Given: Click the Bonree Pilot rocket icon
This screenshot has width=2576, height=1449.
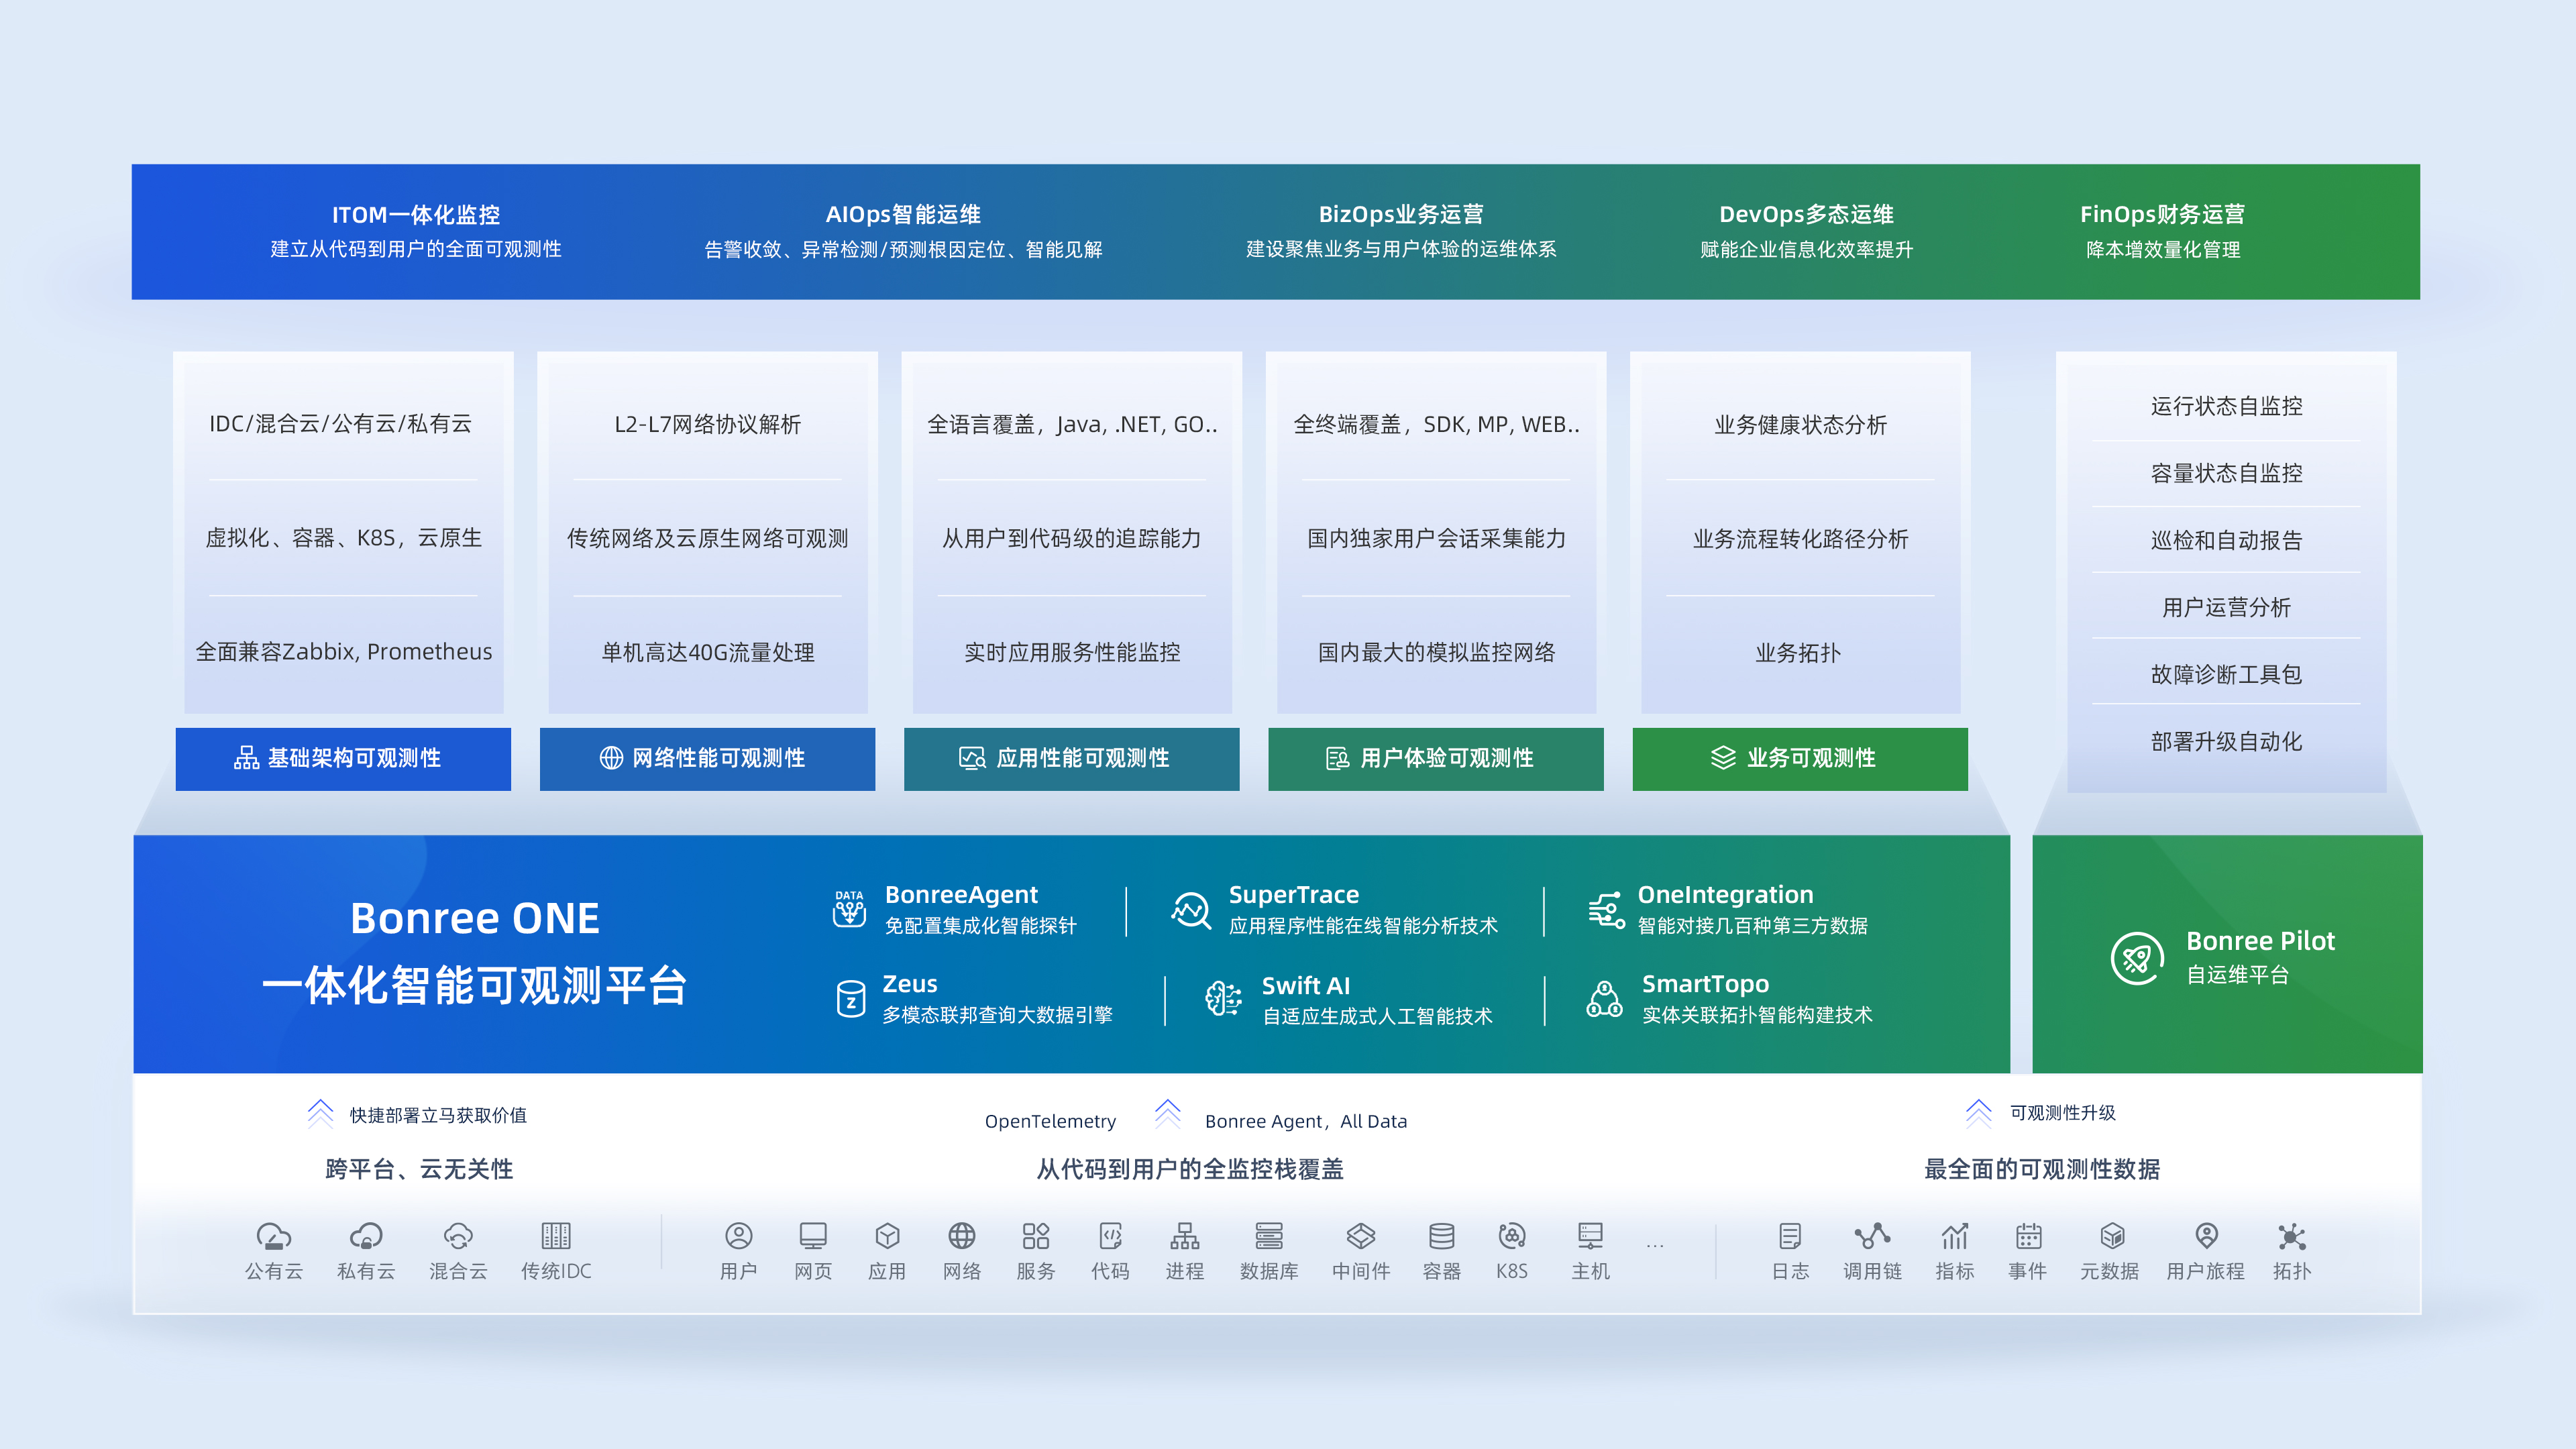Looking at the screenshot, I should pyautogui.click(x=2138, y=958).
